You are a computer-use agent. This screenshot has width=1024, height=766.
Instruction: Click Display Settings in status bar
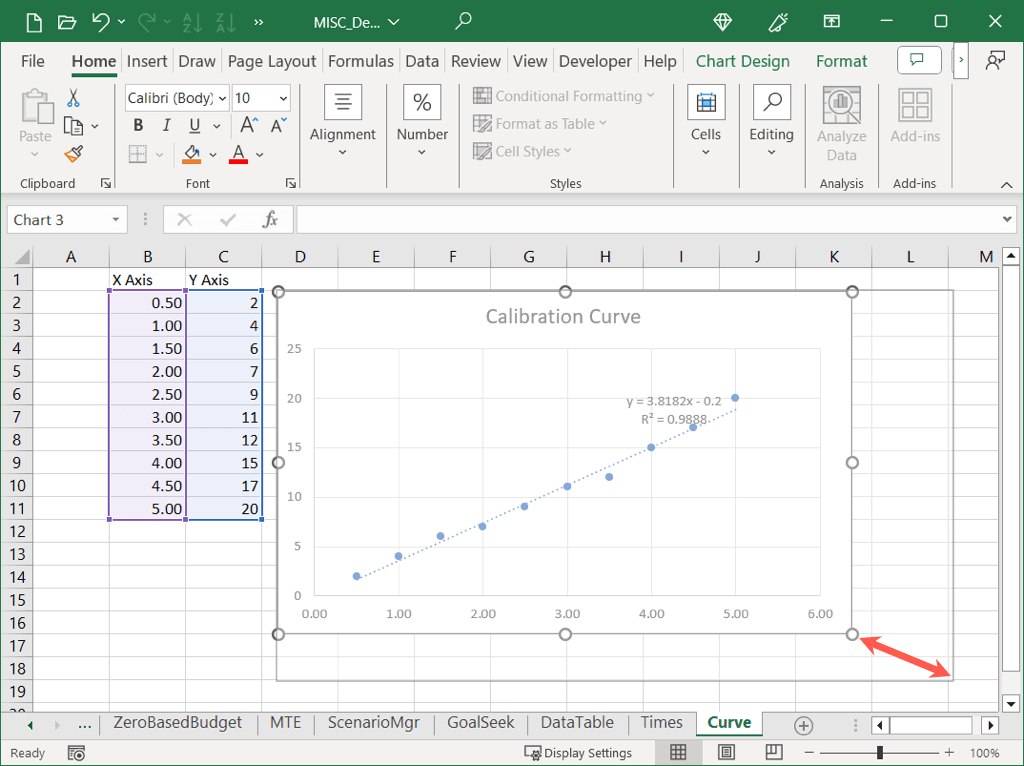579,753
